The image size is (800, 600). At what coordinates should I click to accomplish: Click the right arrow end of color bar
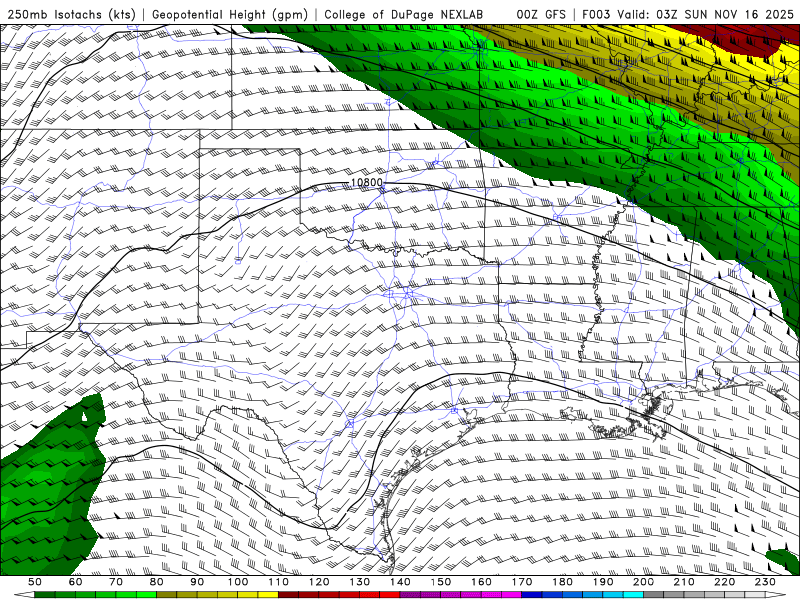pos(777,595)
